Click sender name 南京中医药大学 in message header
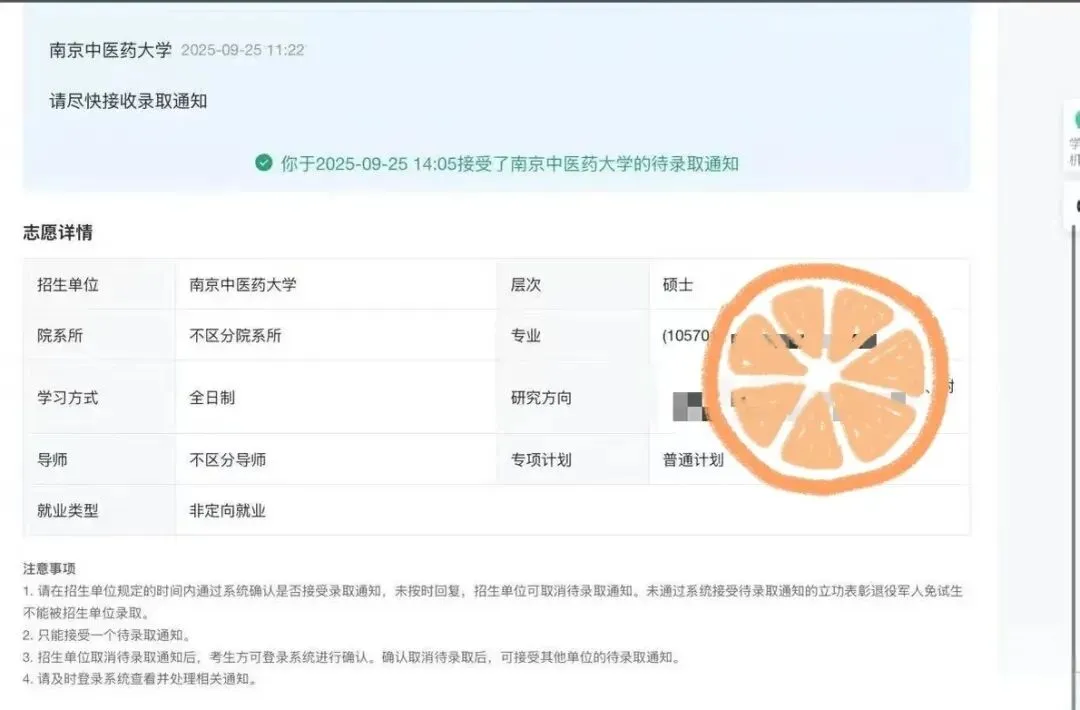The image size is (1080, 710). pos(110,50)
